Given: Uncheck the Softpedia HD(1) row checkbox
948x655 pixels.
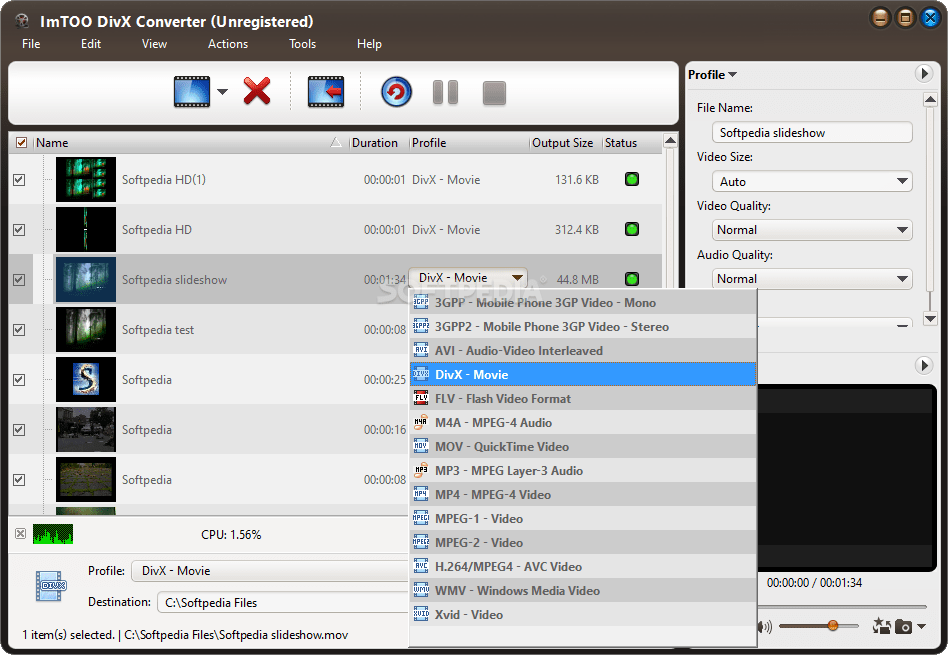Looking at the screenshot, I should [x=19, y=180].
